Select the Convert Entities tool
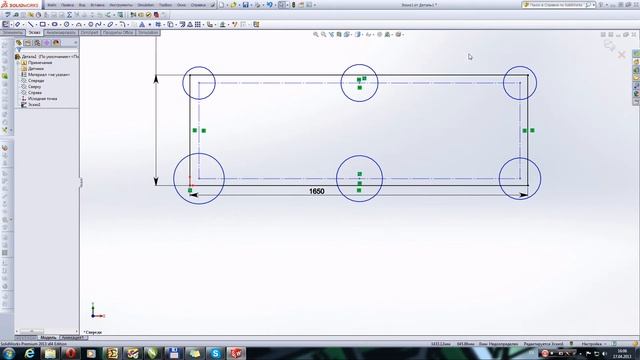 [x=170, y=24]
